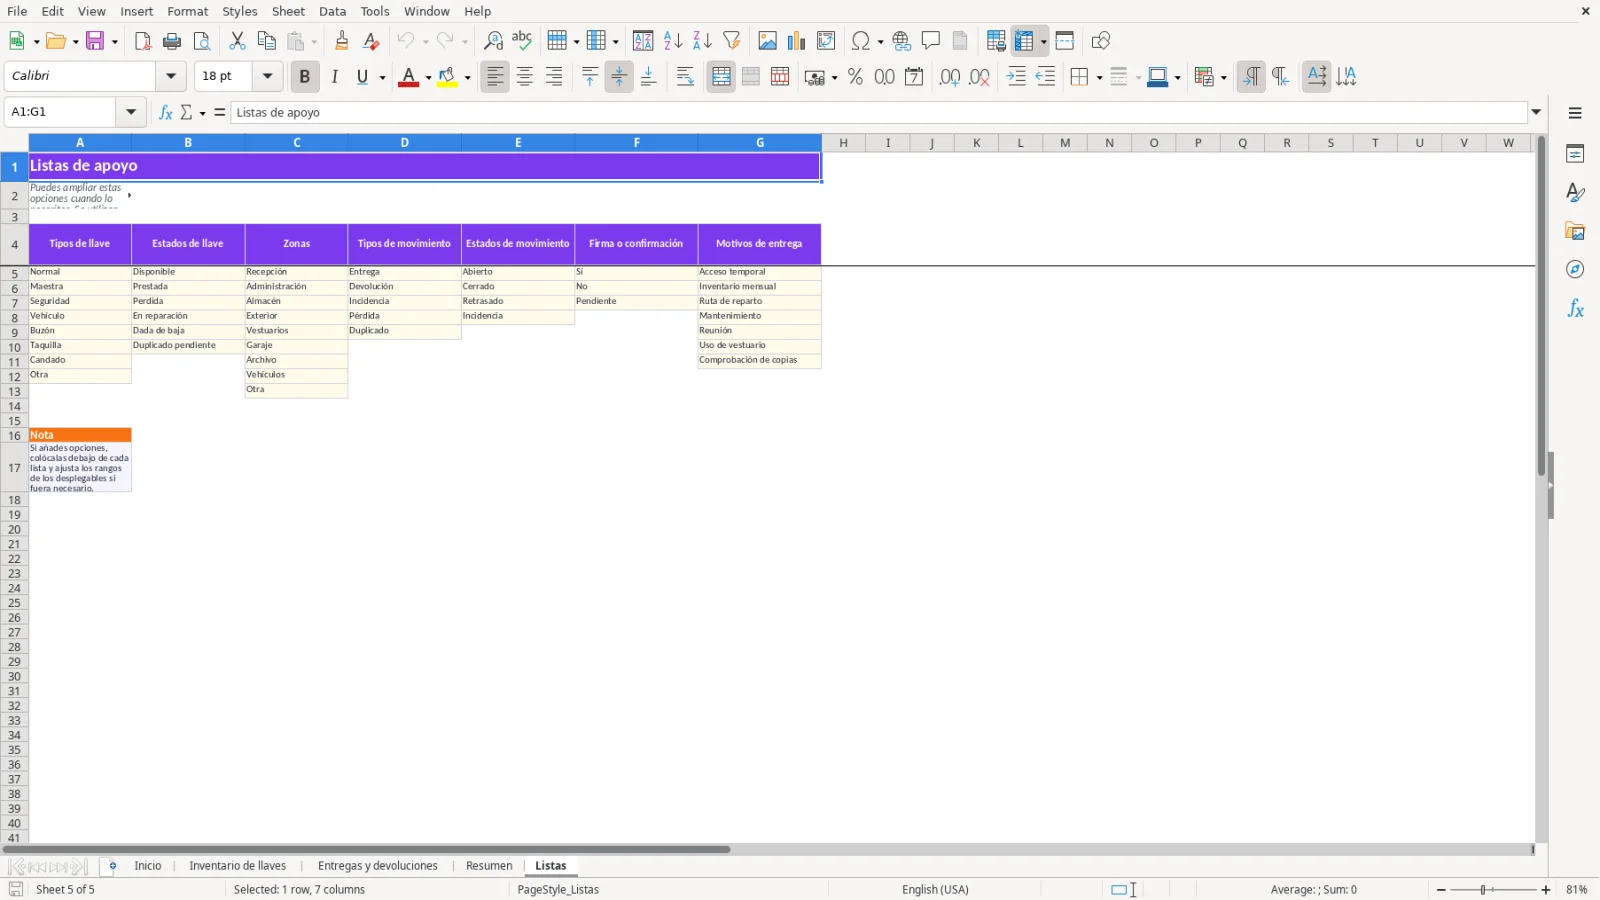Toggle AutoFilter

[732, 41]
